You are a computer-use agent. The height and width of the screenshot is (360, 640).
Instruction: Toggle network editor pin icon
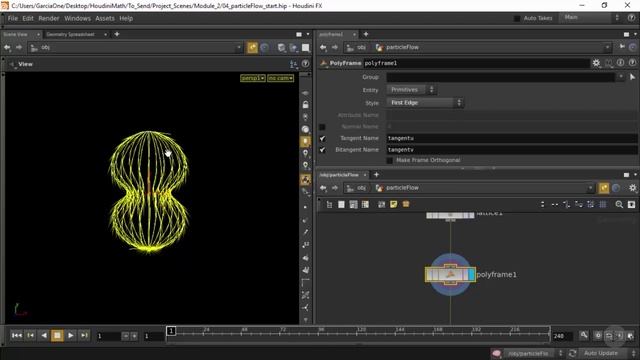604,188
